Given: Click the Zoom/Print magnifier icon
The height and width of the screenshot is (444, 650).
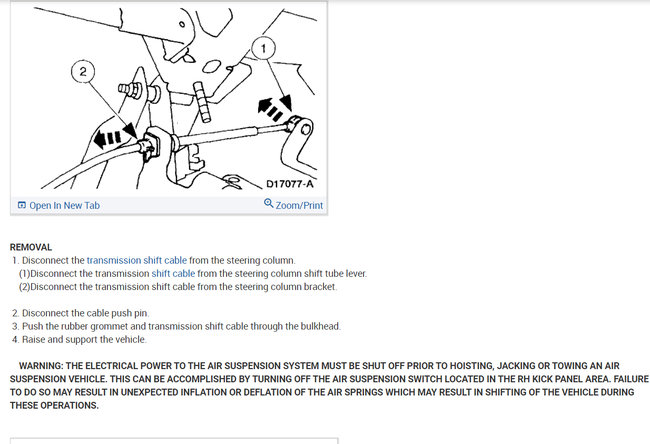Looking at the screenshot, I should point(268,203).
